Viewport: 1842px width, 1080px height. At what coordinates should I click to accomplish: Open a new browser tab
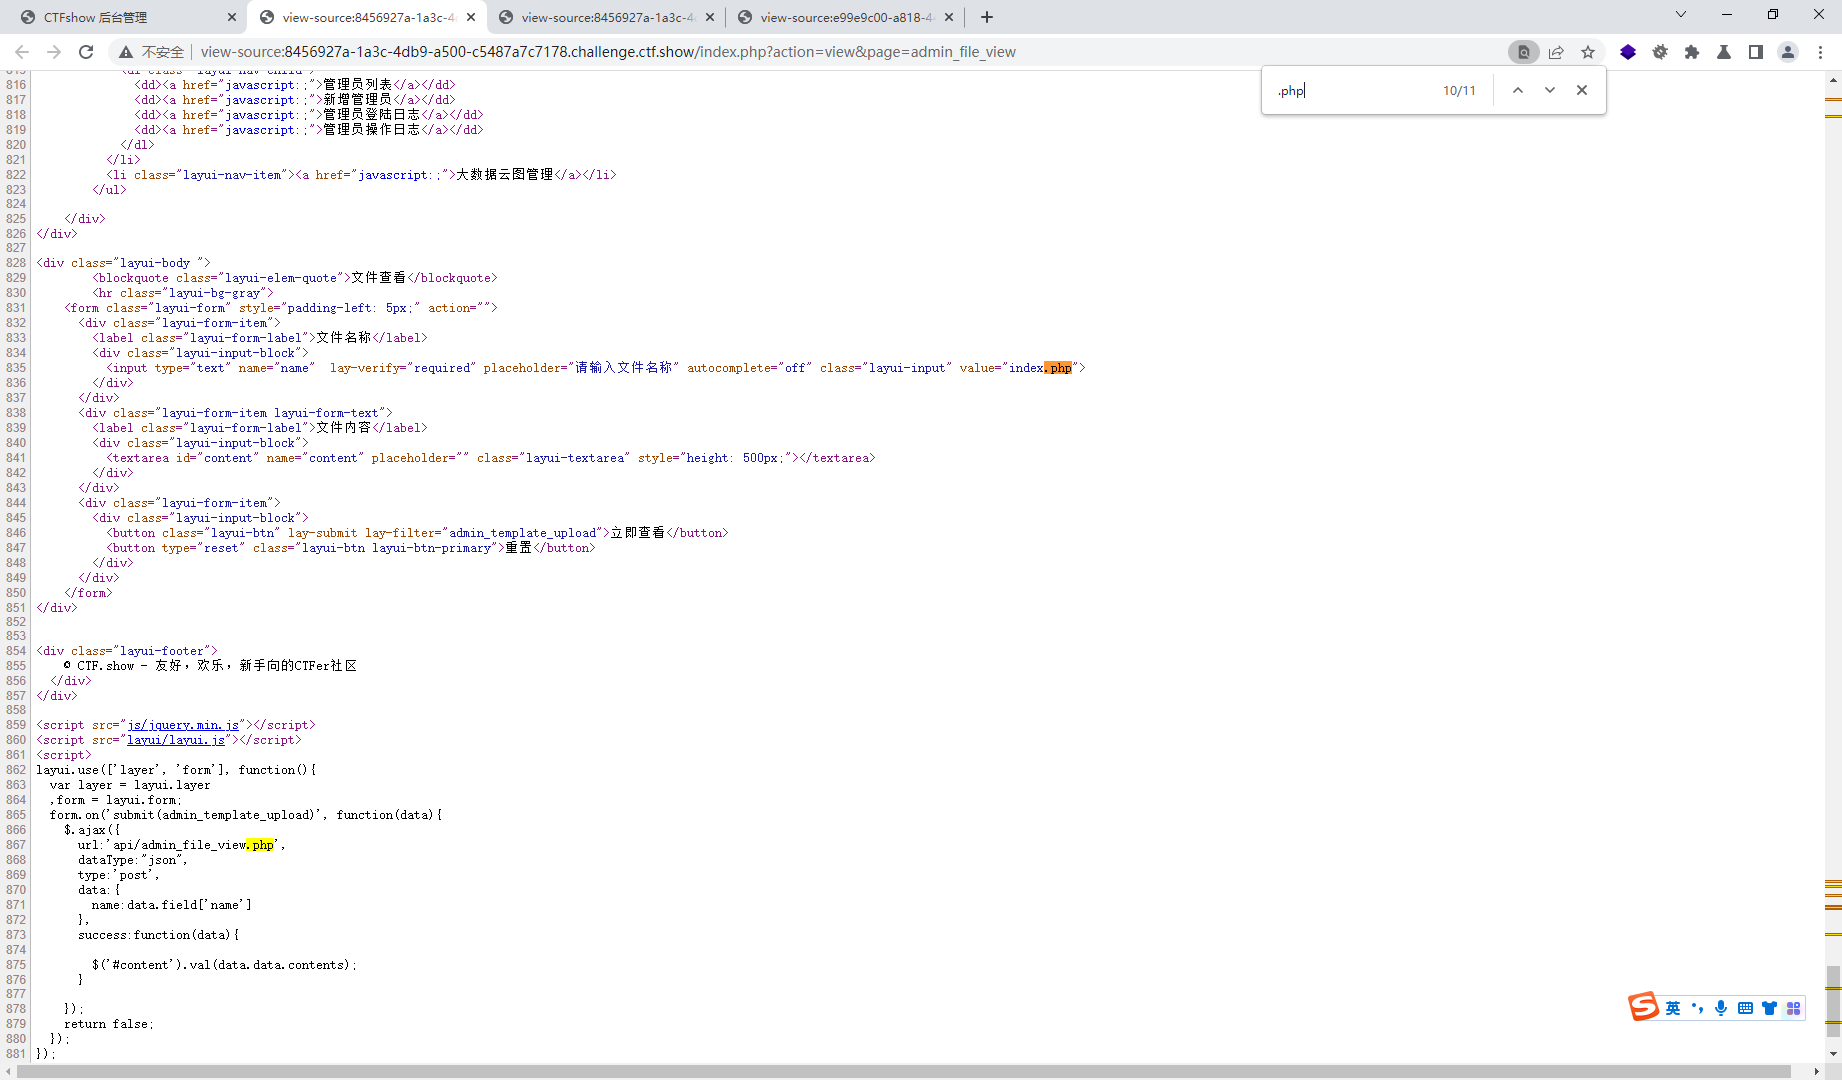point(987,17)
